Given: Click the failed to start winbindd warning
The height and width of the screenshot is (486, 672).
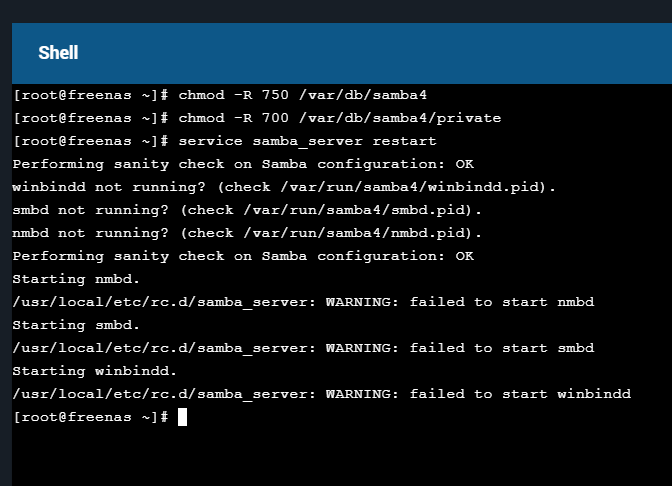Looking at the screenshot, I should [x=478, y=394].
